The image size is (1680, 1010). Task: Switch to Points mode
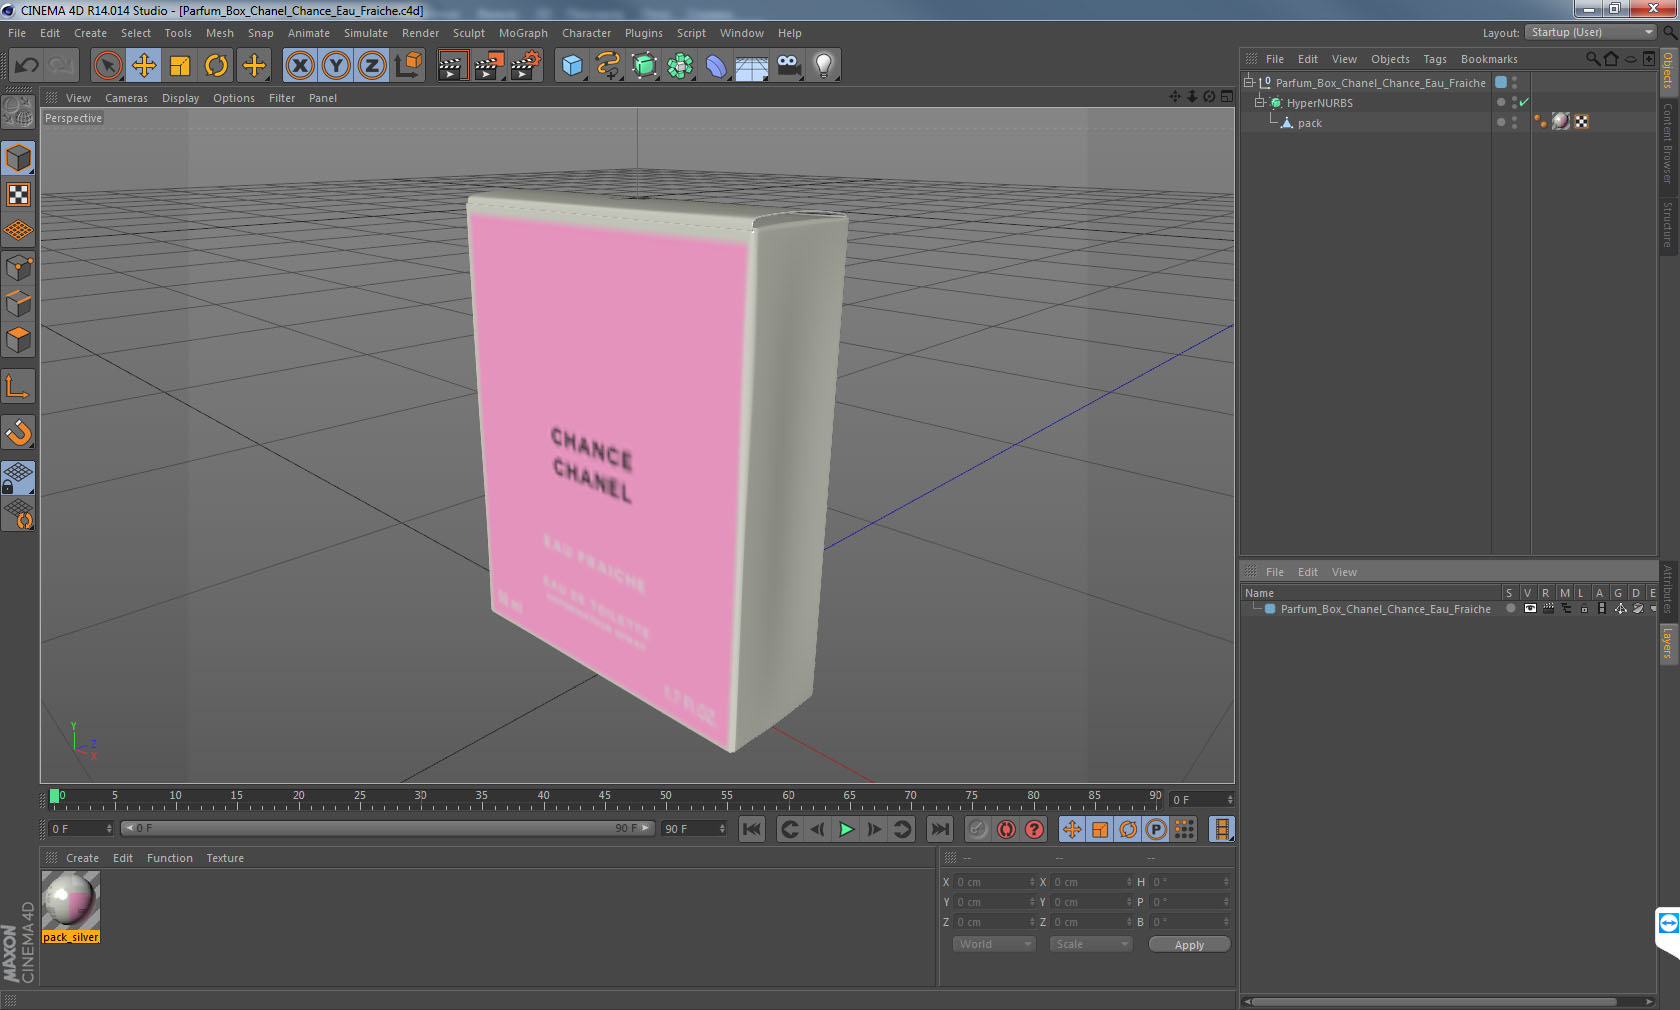(18, 268)
